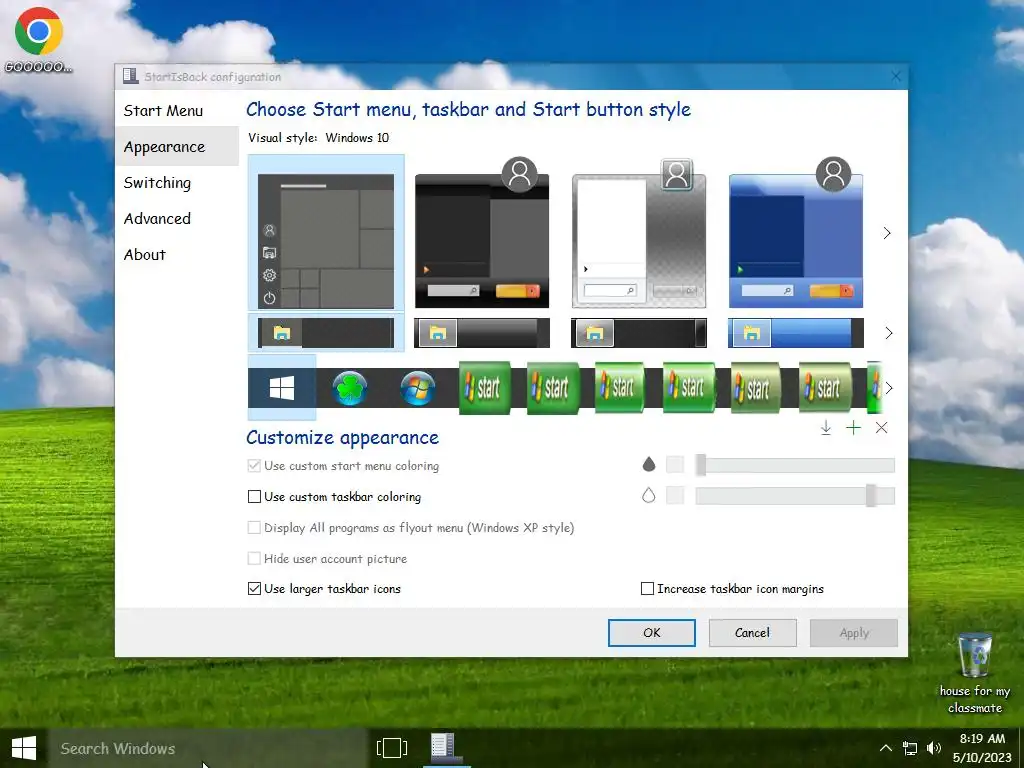Click the Search Windows box on the taskbar
The image size is (1024, 768).
208,748
